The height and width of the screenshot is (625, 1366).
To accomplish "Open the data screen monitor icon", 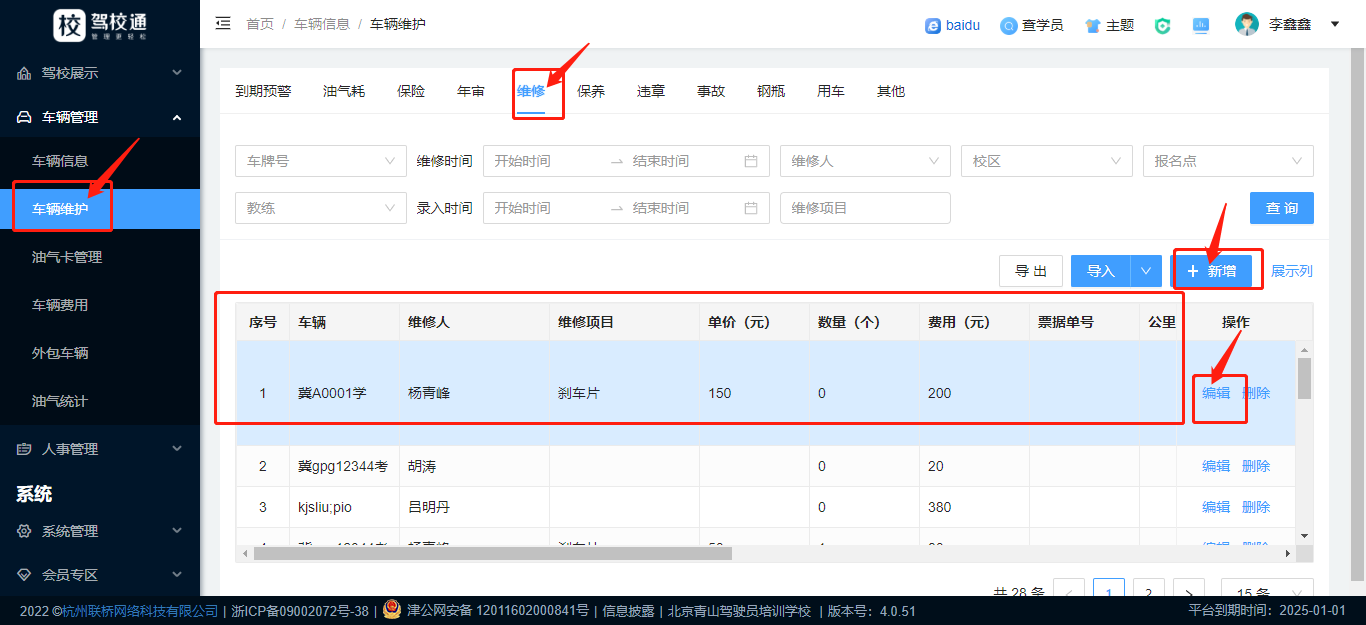I will (x=1201, y=25).
